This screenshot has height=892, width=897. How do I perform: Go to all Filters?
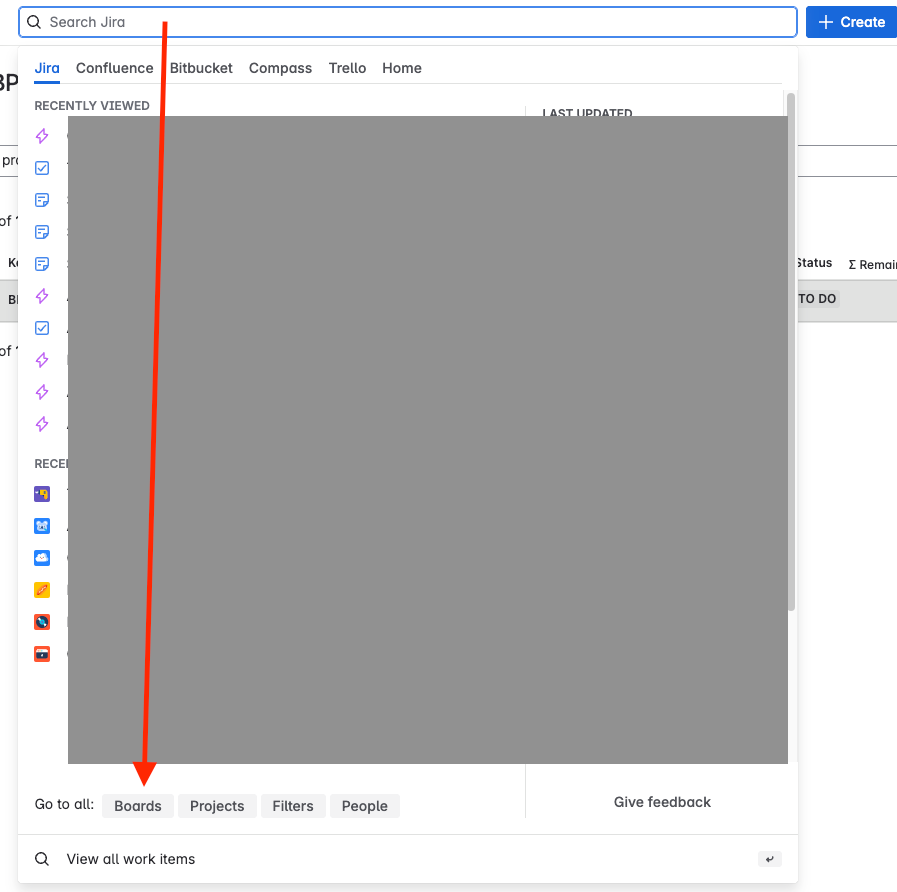(x=293, y=806)
